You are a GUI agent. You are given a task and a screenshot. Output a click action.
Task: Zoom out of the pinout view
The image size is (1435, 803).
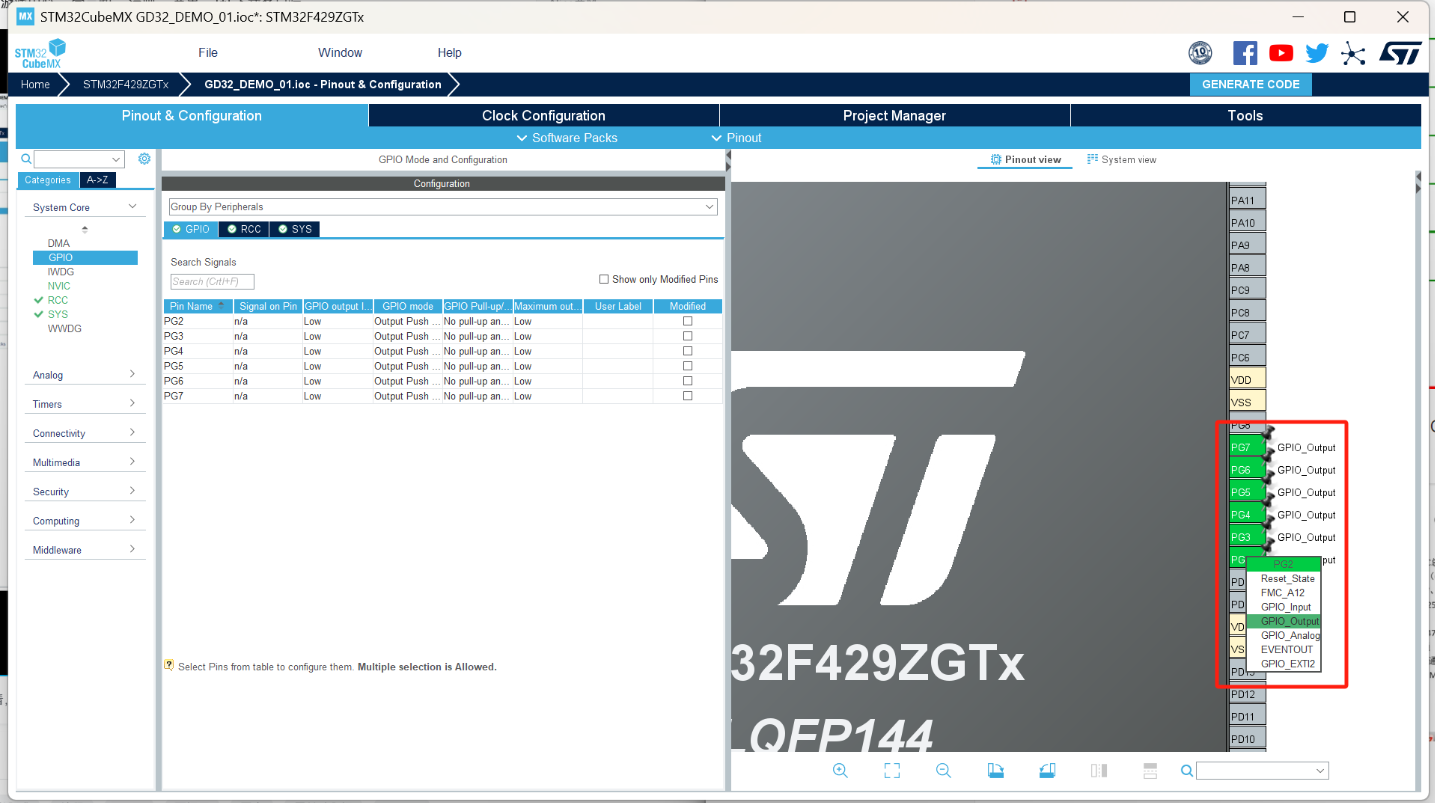click(x=943, y=770)
